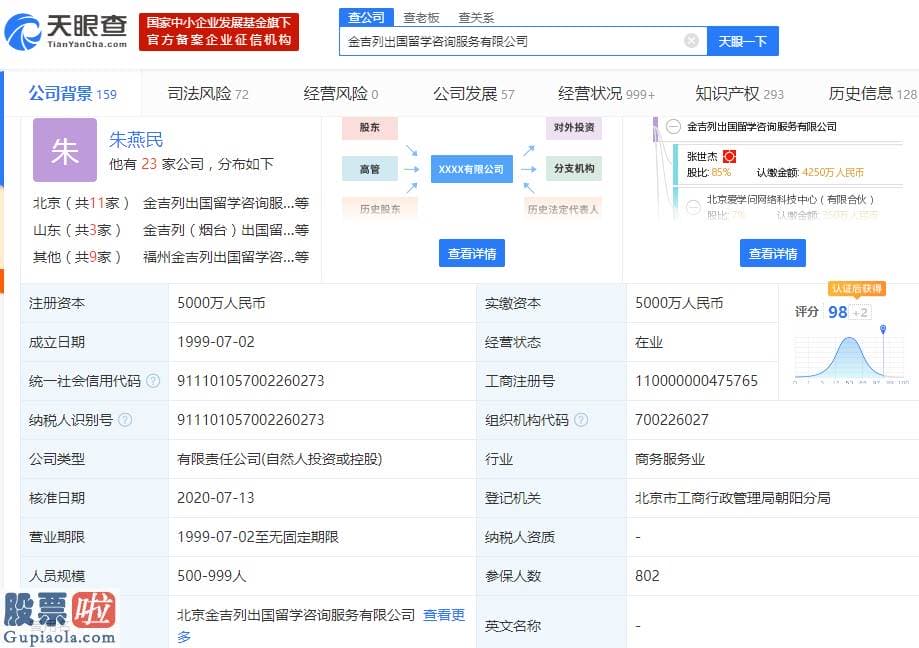The width and height of the screenshot is (919, 648).
Task: Click 查看详情 under the relationship diagram
Action: click(472, 253)
